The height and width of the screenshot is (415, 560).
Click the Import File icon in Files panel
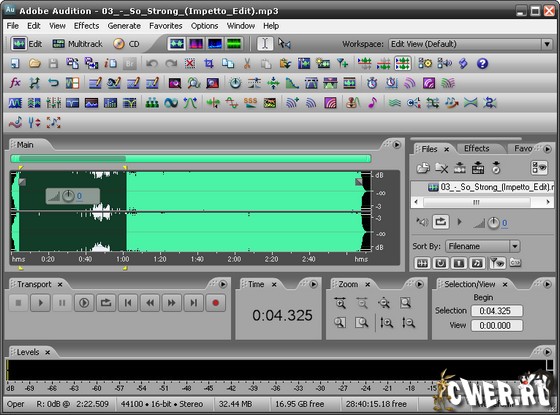423,168
